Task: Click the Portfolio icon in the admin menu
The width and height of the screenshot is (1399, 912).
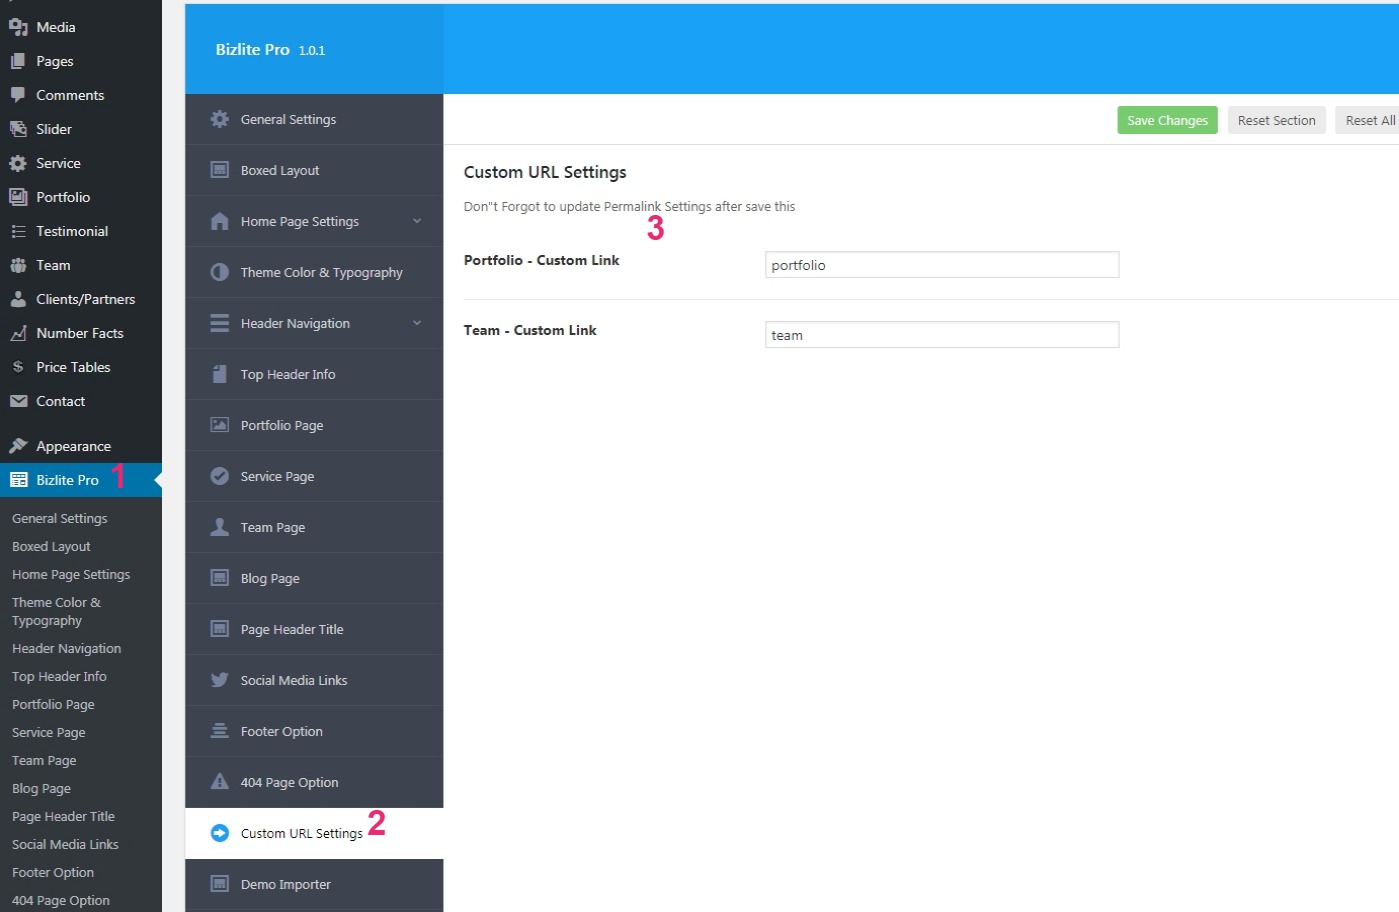Action: pos(18,197)
